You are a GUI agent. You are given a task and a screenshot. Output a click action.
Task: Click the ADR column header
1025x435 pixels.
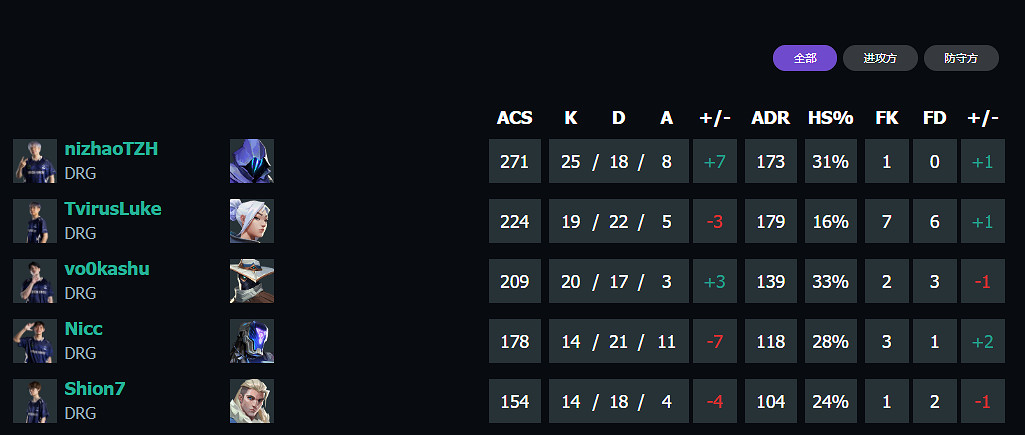[771, 118]
